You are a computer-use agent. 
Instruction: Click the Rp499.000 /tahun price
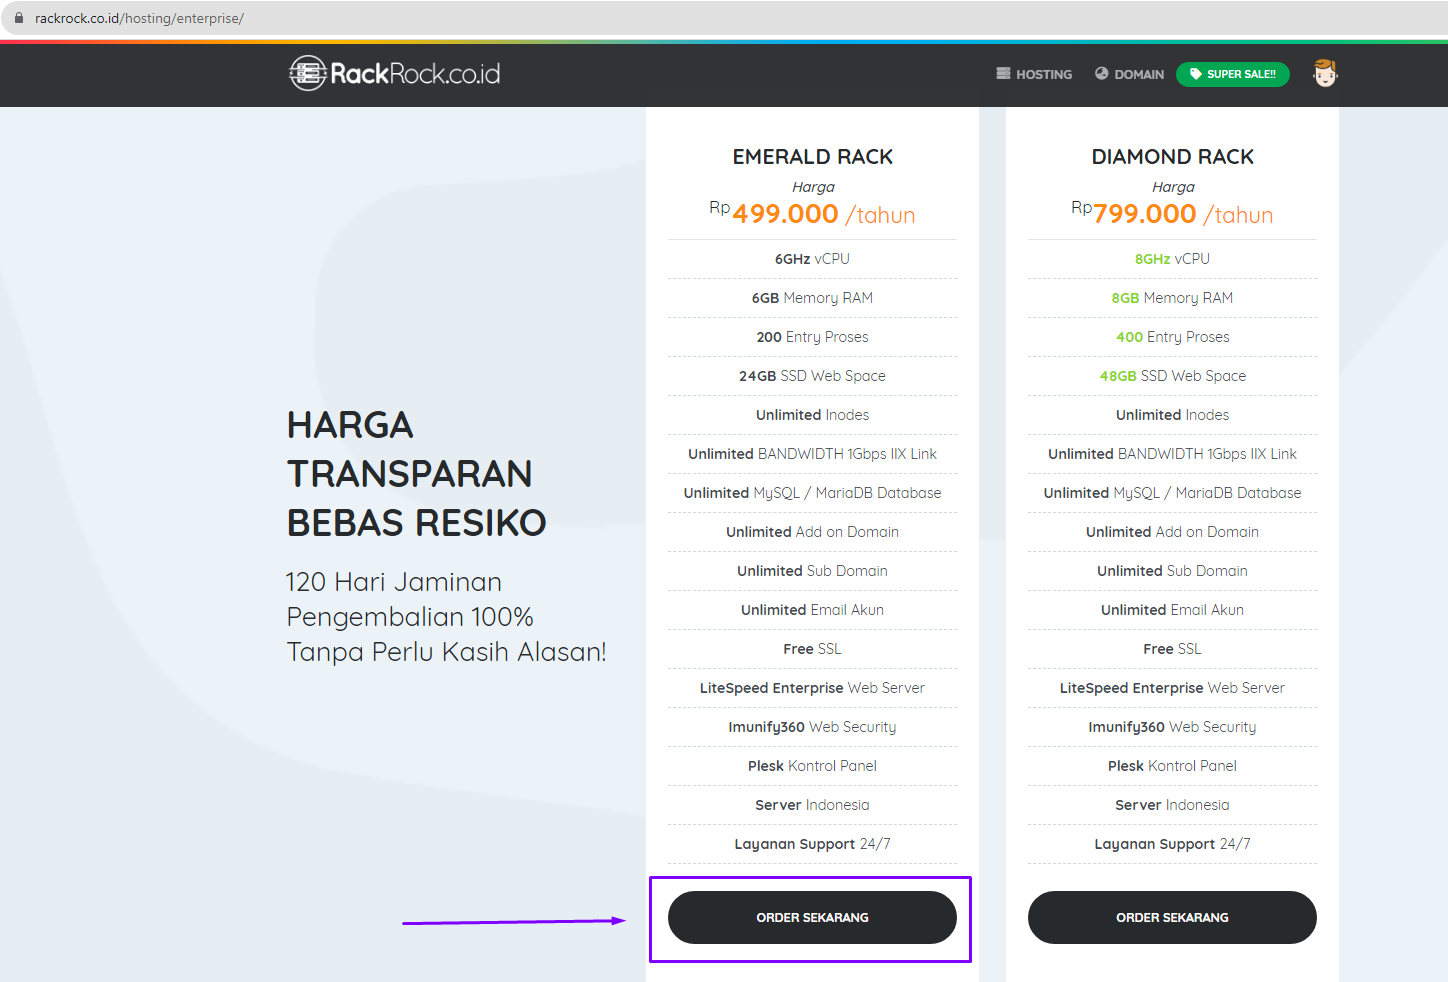point(812,214)
